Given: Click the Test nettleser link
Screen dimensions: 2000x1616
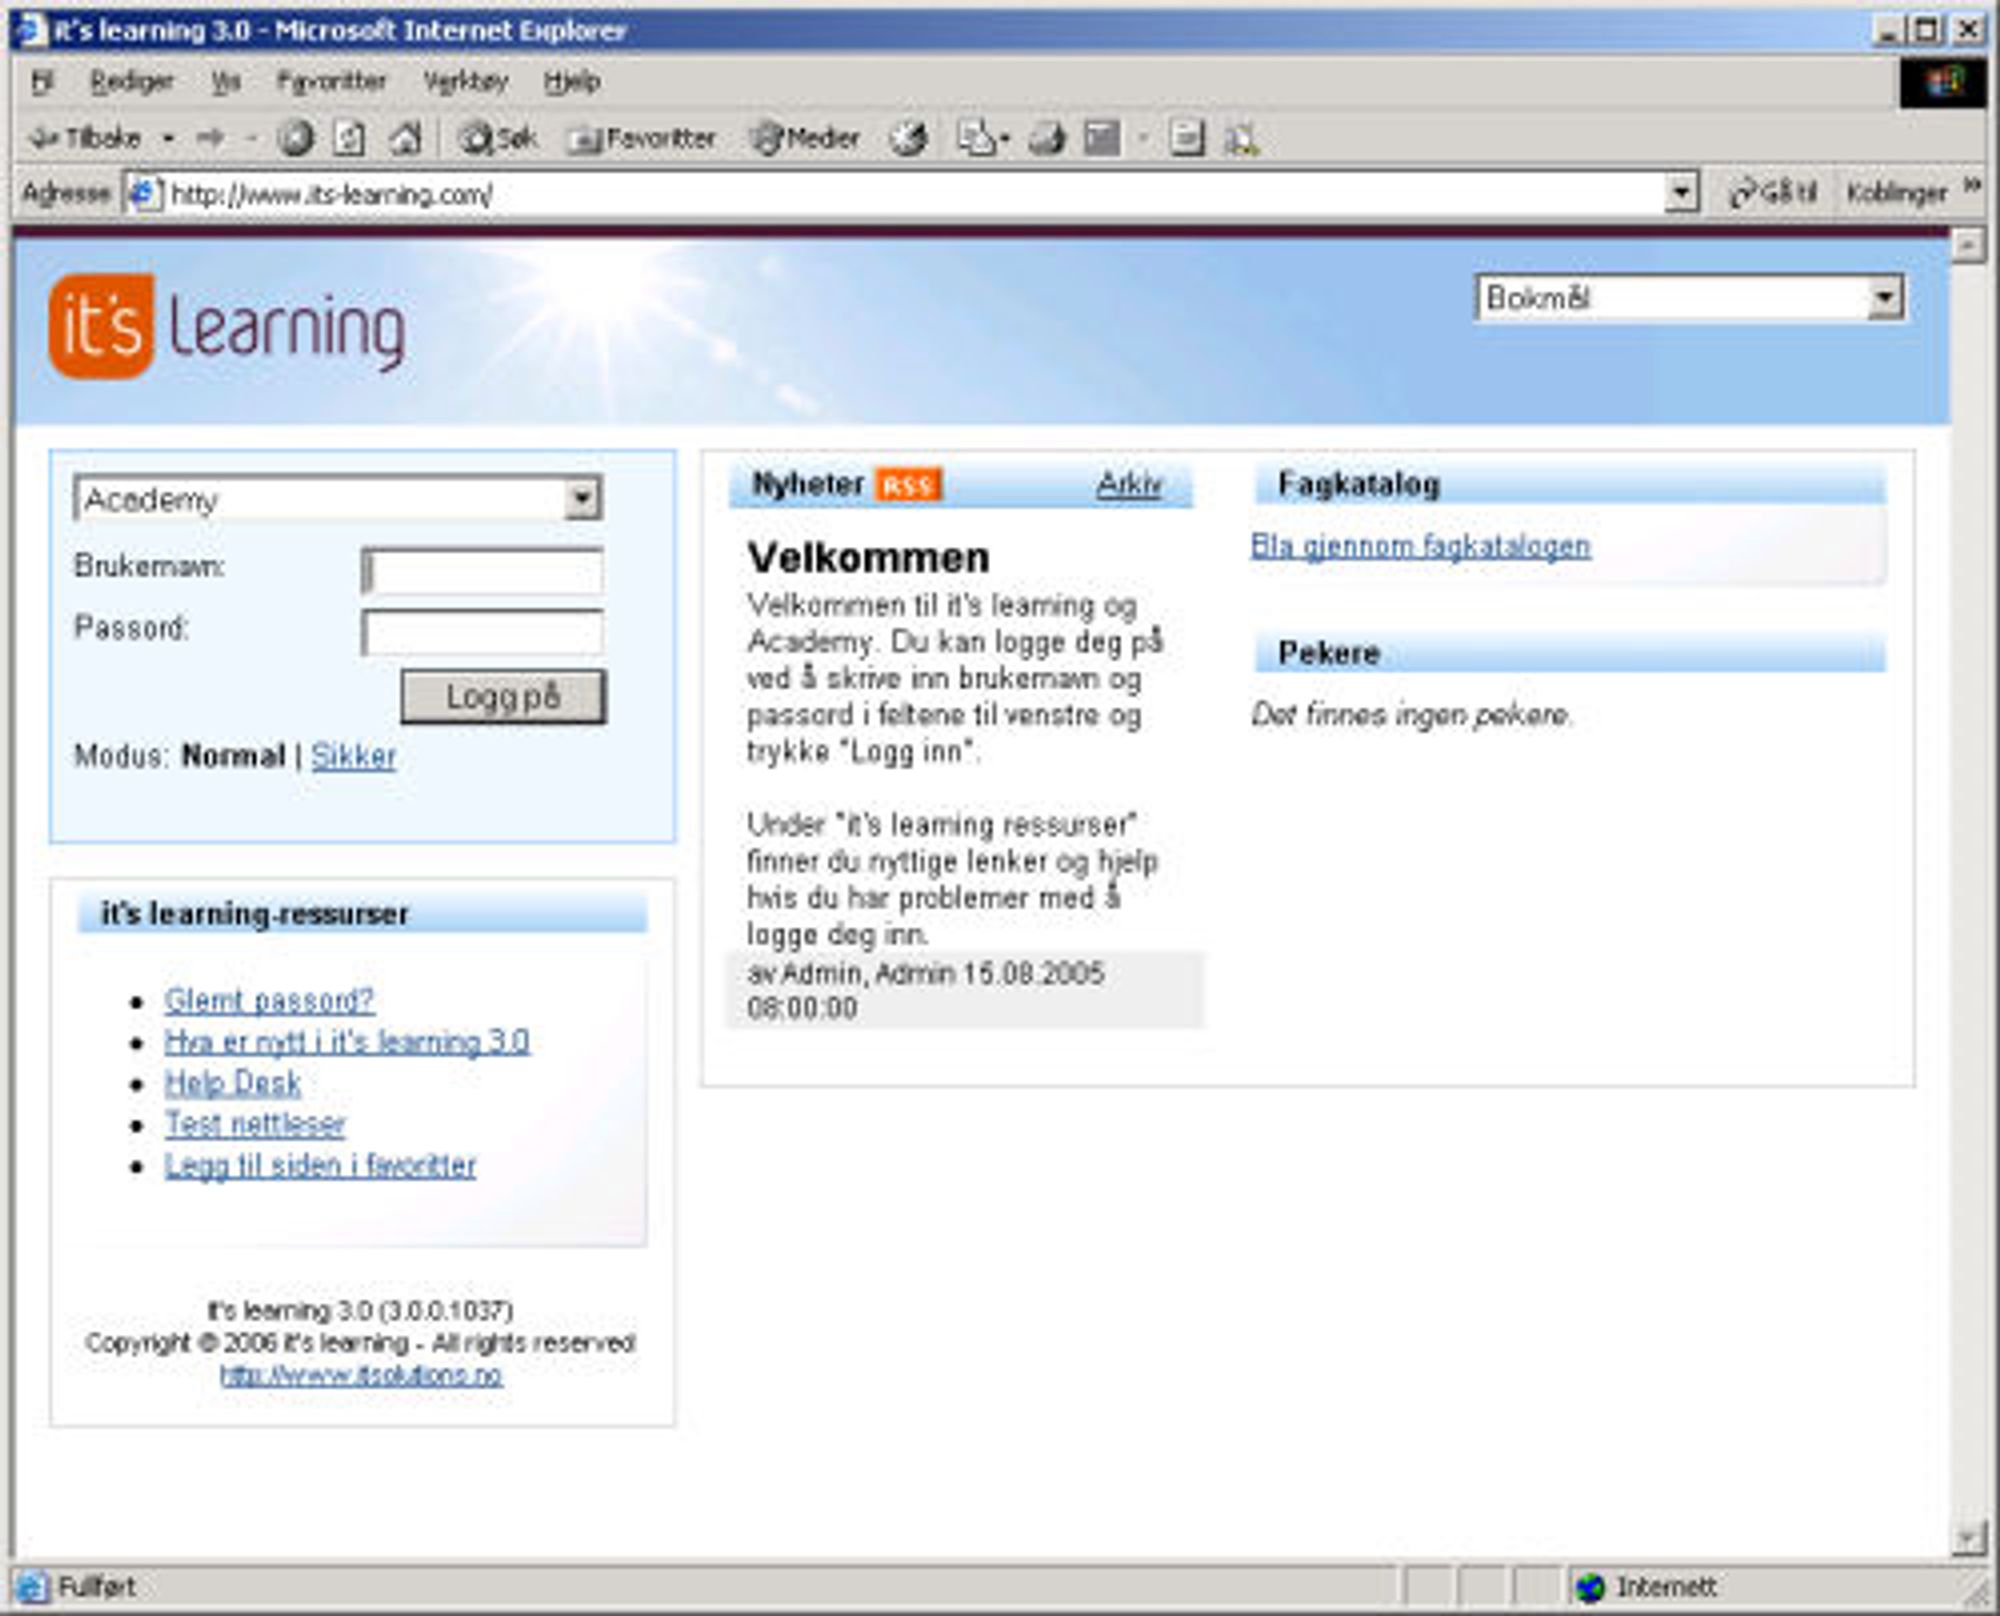Looking at the screenshot, I should pyautogui.click(x=255, y=1124).
